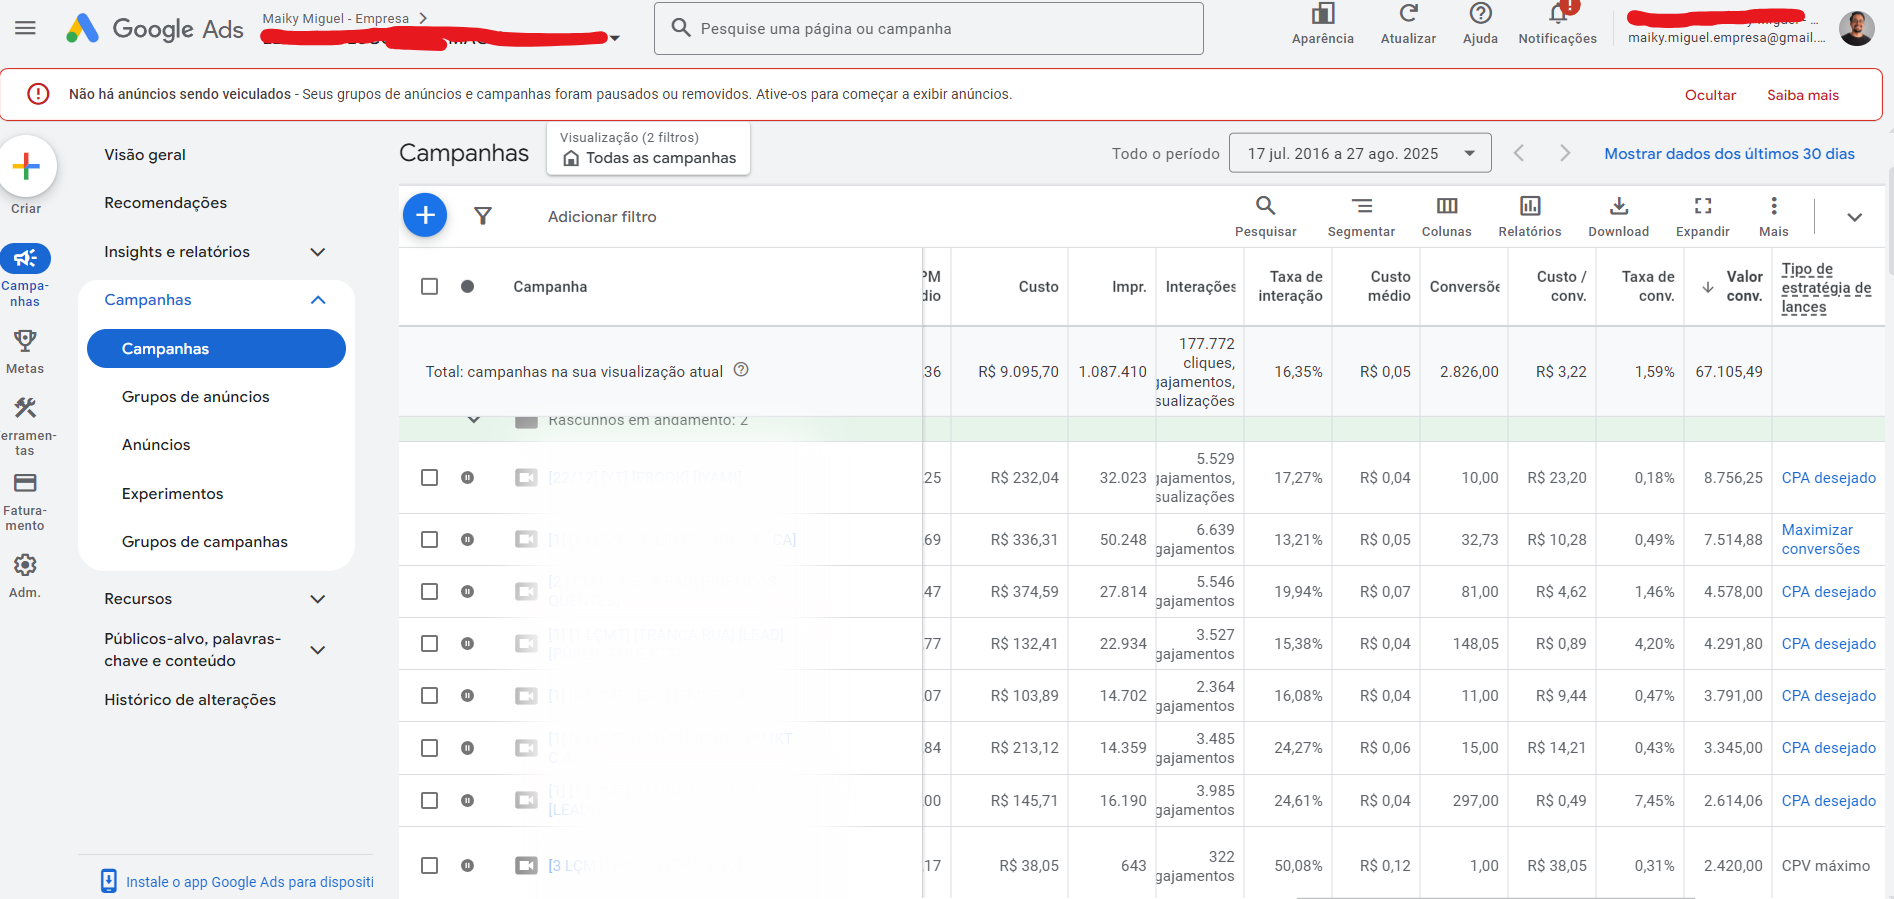Click the Atualizar refresh icon
This screenshot has height=899, width=1894.
(1408, 14)
